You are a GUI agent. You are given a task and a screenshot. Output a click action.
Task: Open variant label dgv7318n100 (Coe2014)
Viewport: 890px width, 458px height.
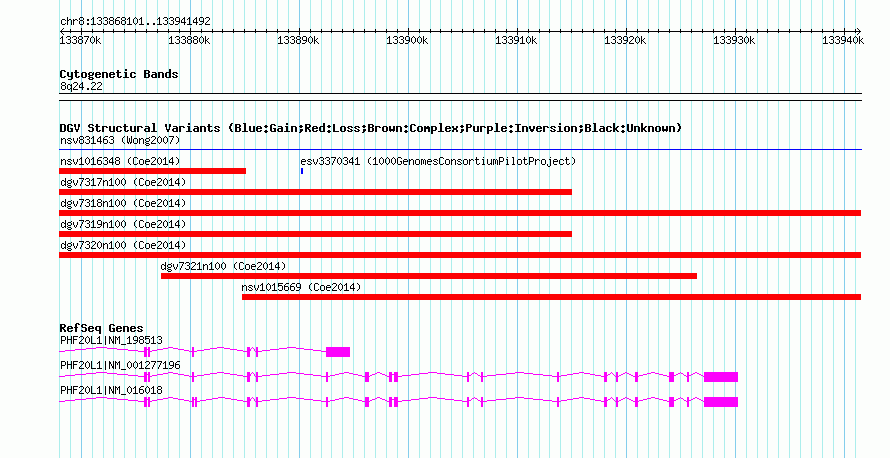coord(123,203)
